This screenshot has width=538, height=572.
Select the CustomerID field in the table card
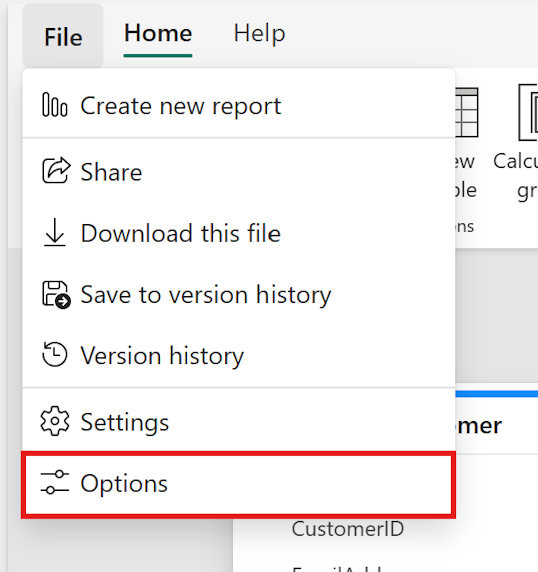pos(348,529)
